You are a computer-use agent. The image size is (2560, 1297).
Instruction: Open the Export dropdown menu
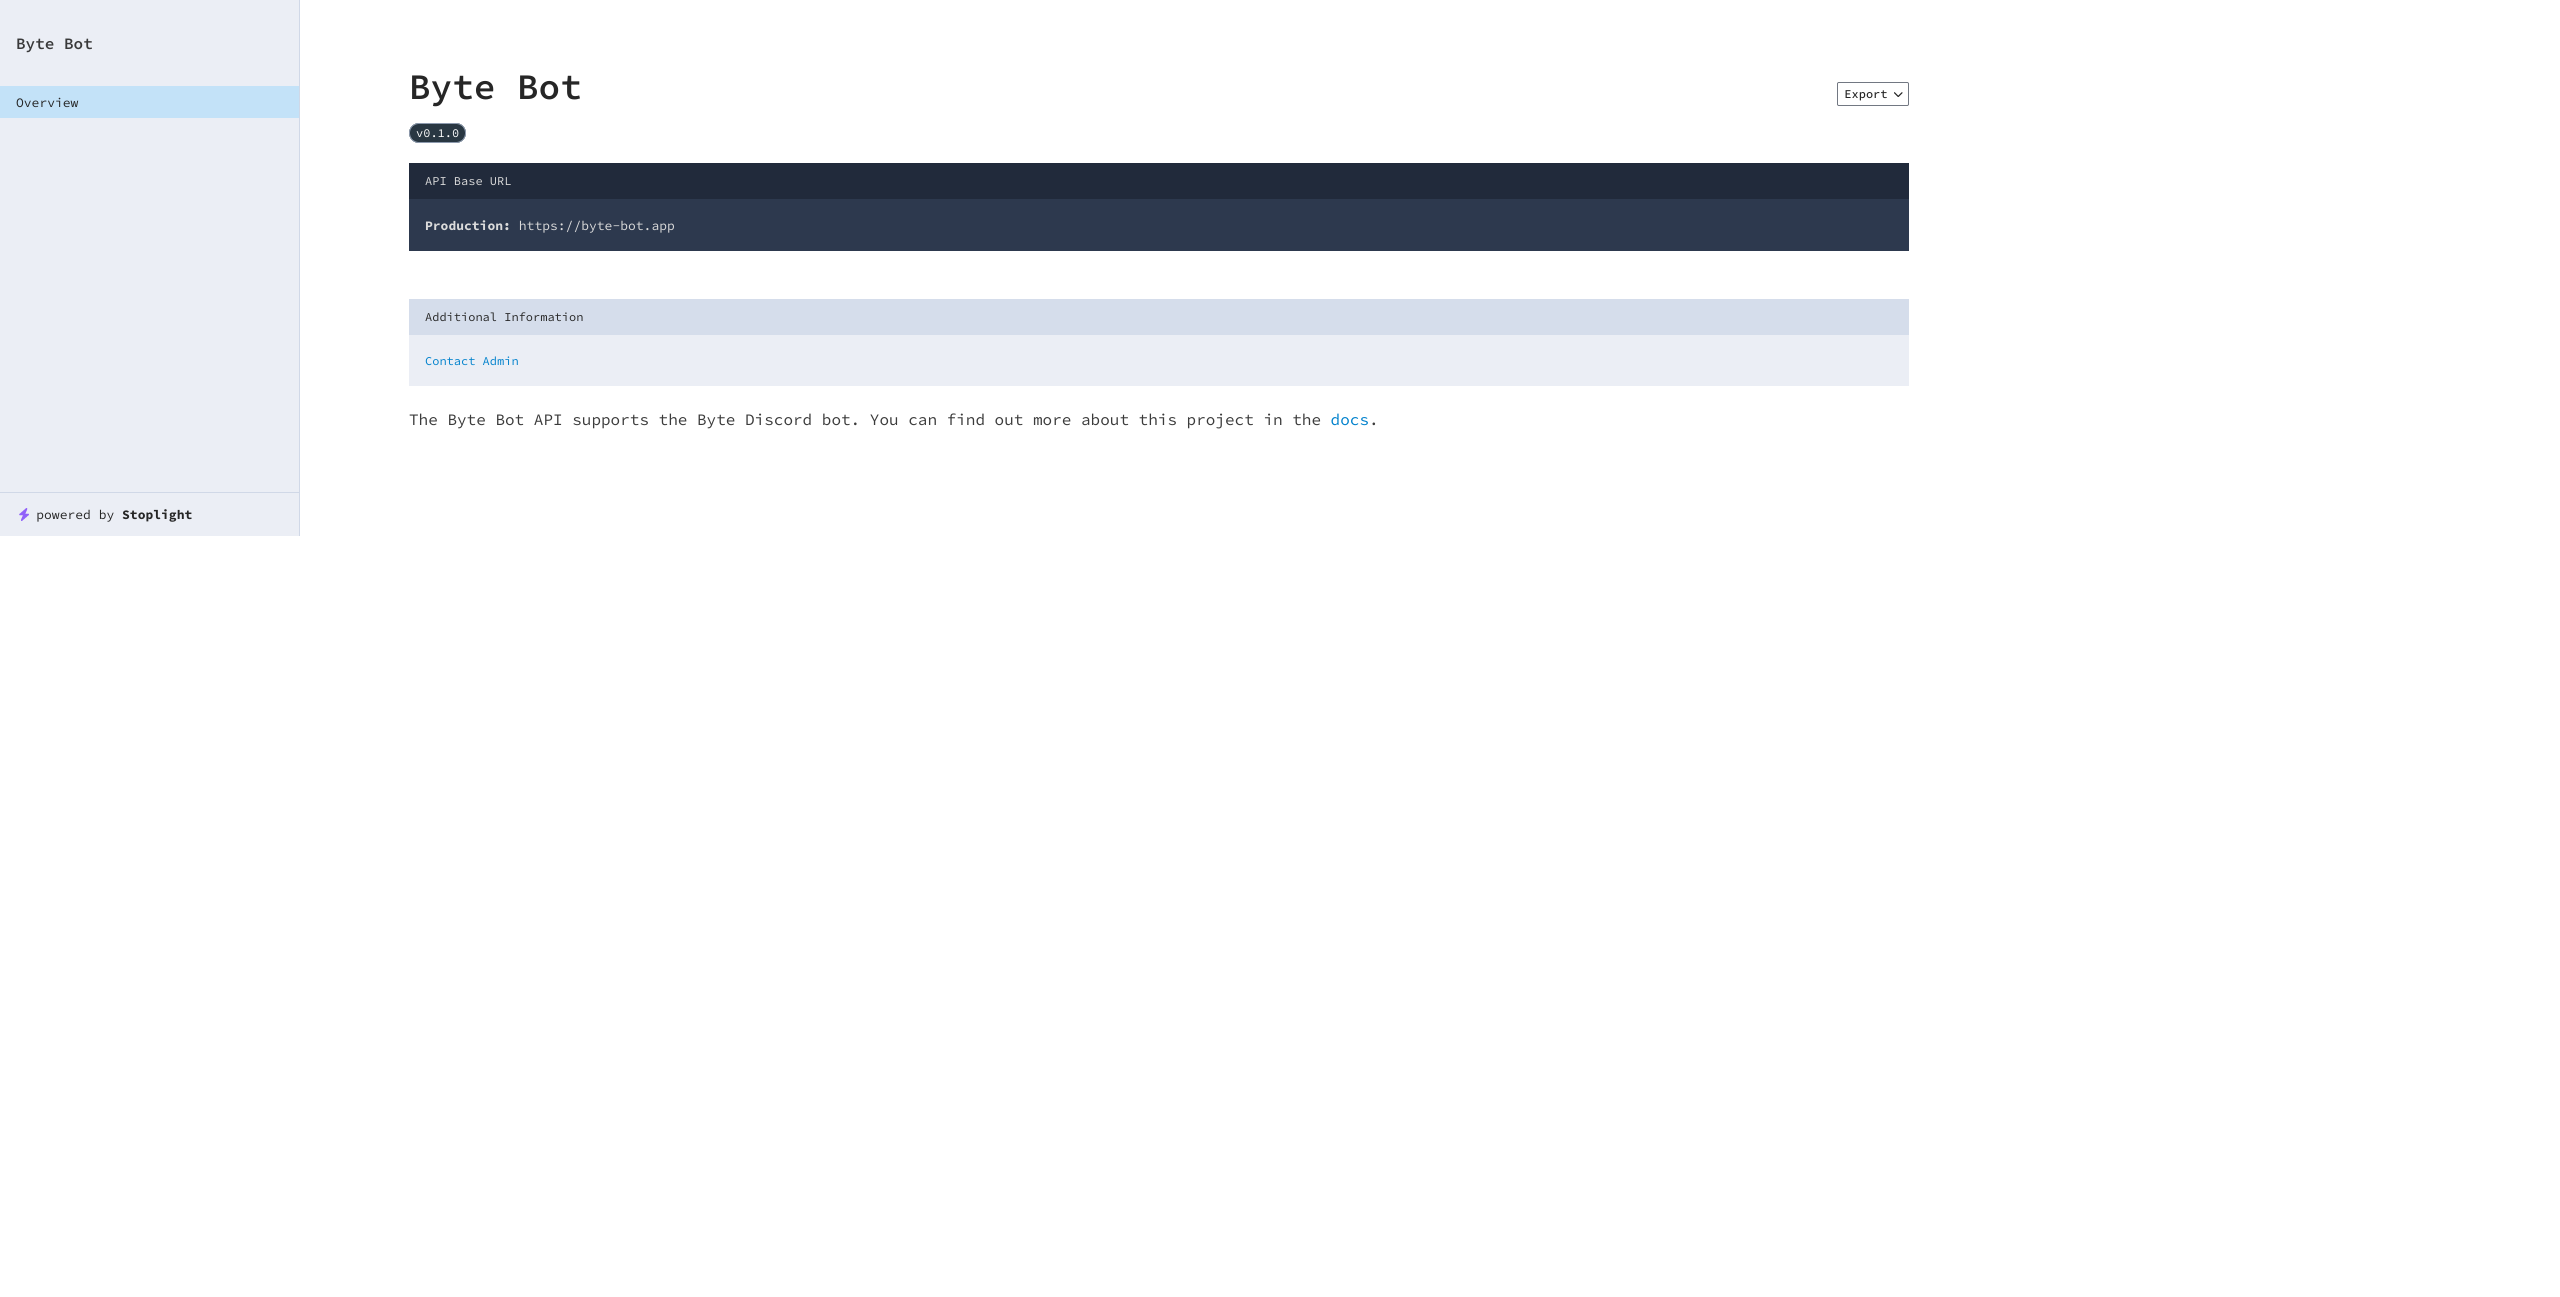1872,94
